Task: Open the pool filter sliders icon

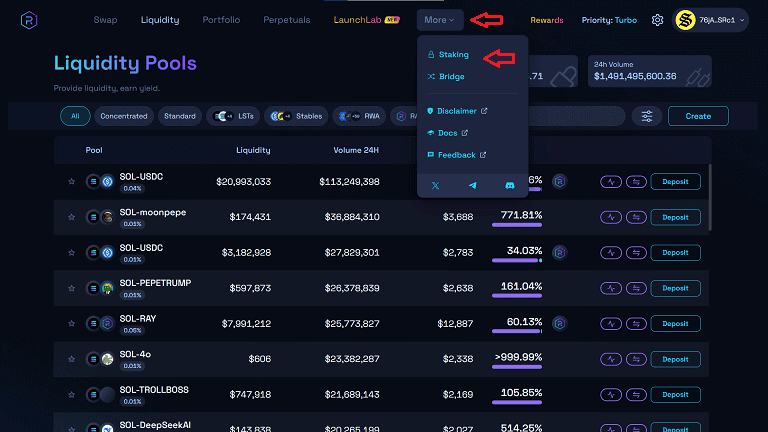Action: click(647, 116)
